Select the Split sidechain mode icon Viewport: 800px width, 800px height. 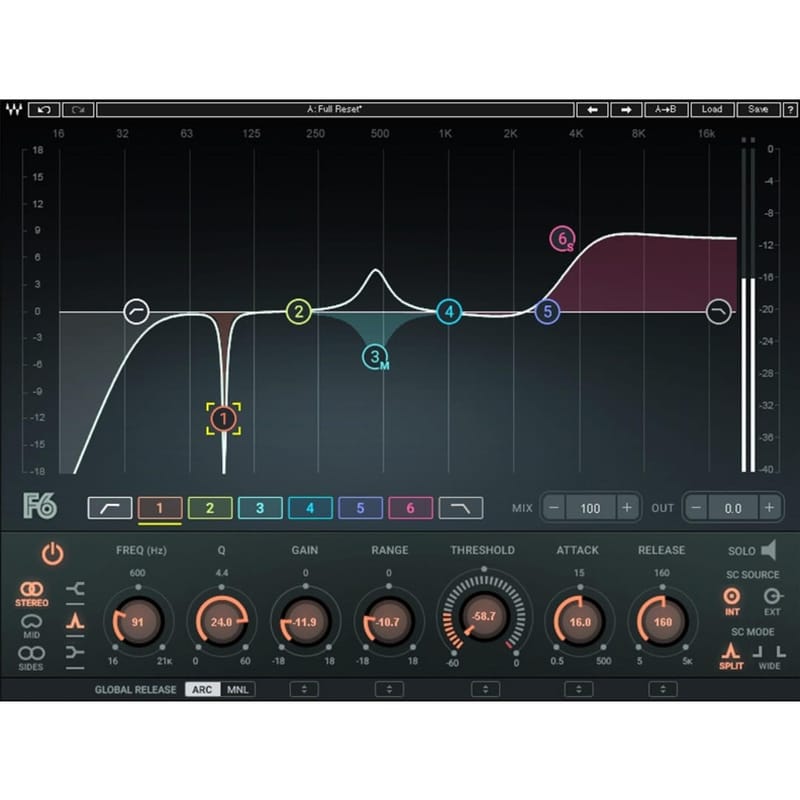[x=731, y=650]
